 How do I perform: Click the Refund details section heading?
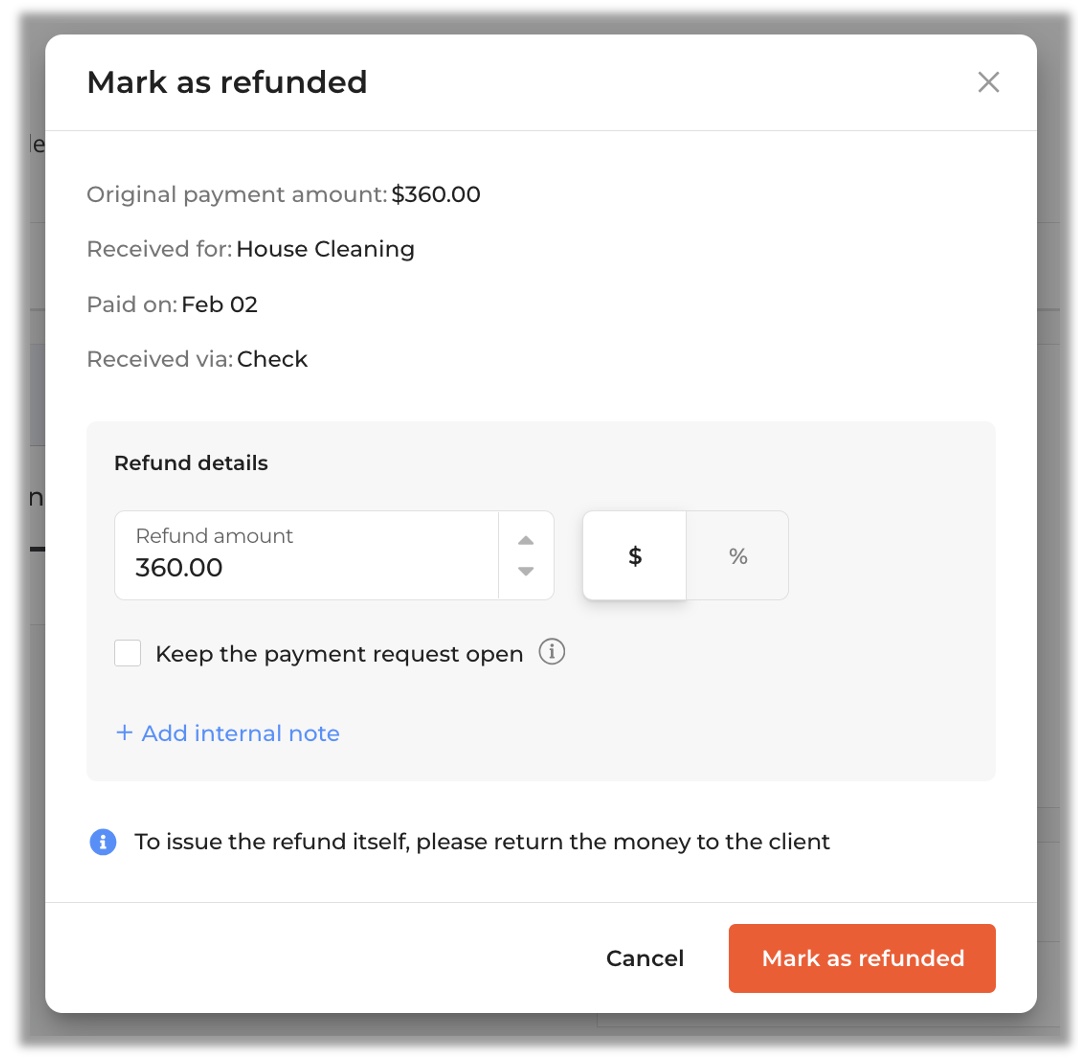(x=191, y=463)
